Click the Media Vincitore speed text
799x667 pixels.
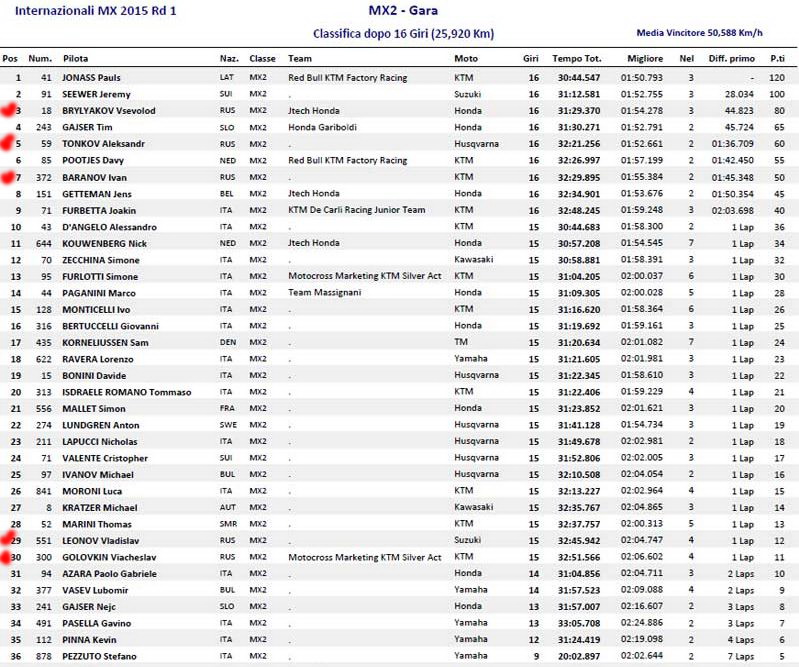[x=699, y=33]
